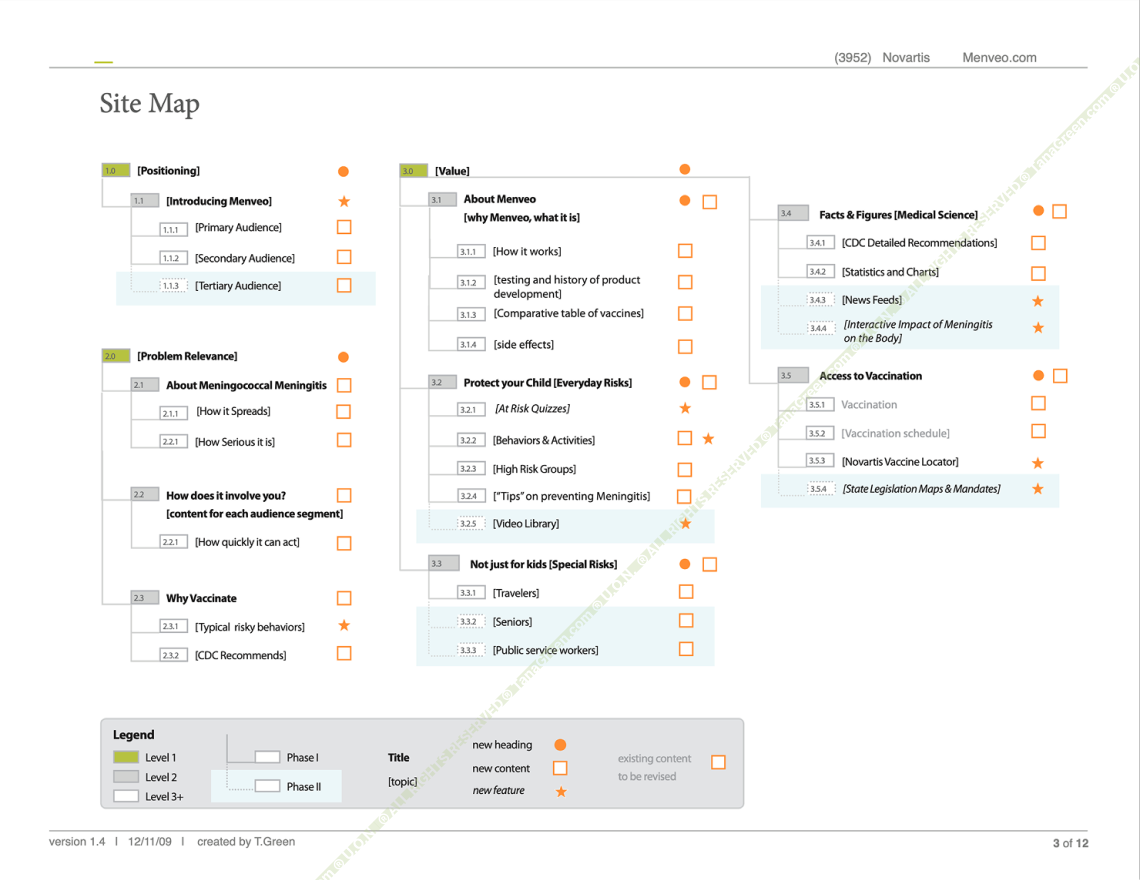This screenshot has height=880, width=1140.
Task: Click the orange dot on Facts & Figures row
Action: [x=1038, y=211]
